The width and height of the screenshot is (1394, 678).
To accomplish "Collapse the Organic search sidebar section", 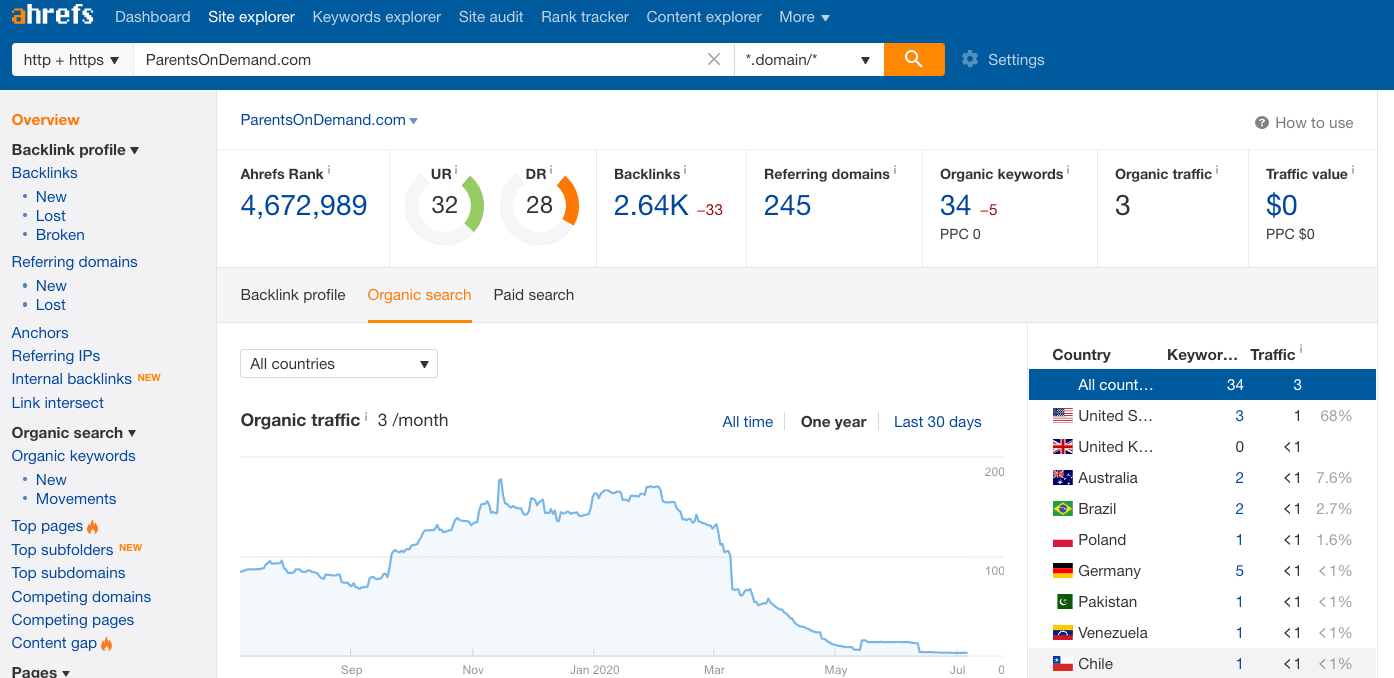I will tap(74, 433).
